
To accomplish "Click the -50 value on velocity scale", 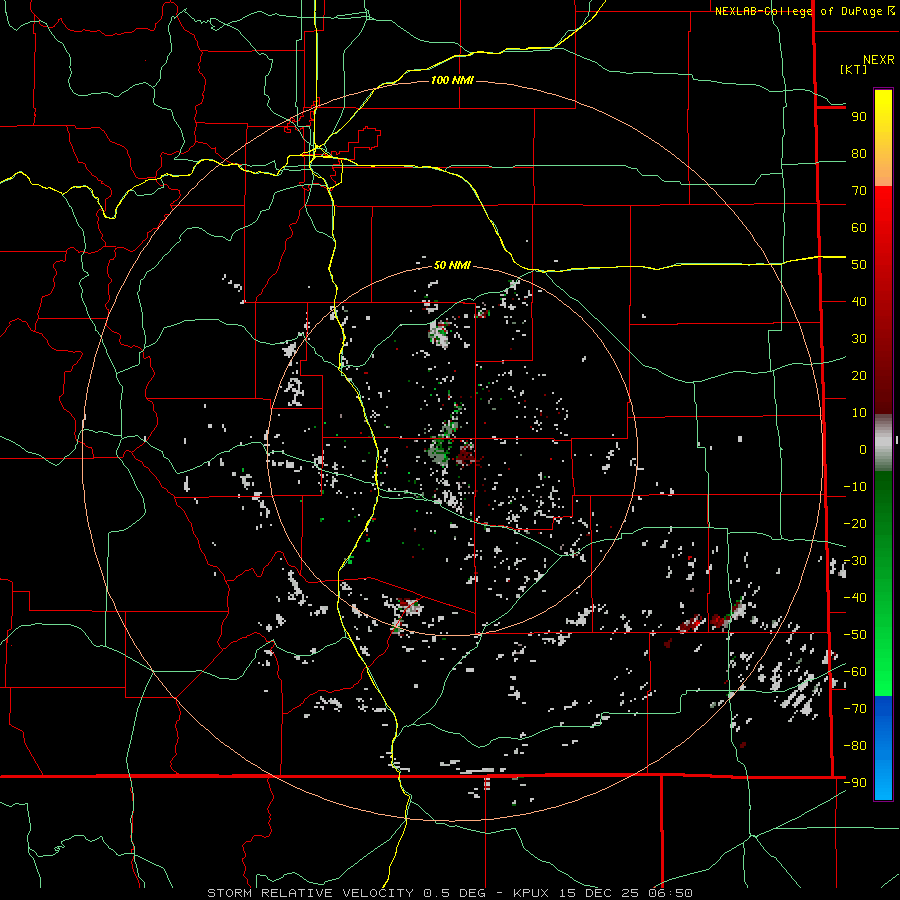I will click(x=855, y=635).
